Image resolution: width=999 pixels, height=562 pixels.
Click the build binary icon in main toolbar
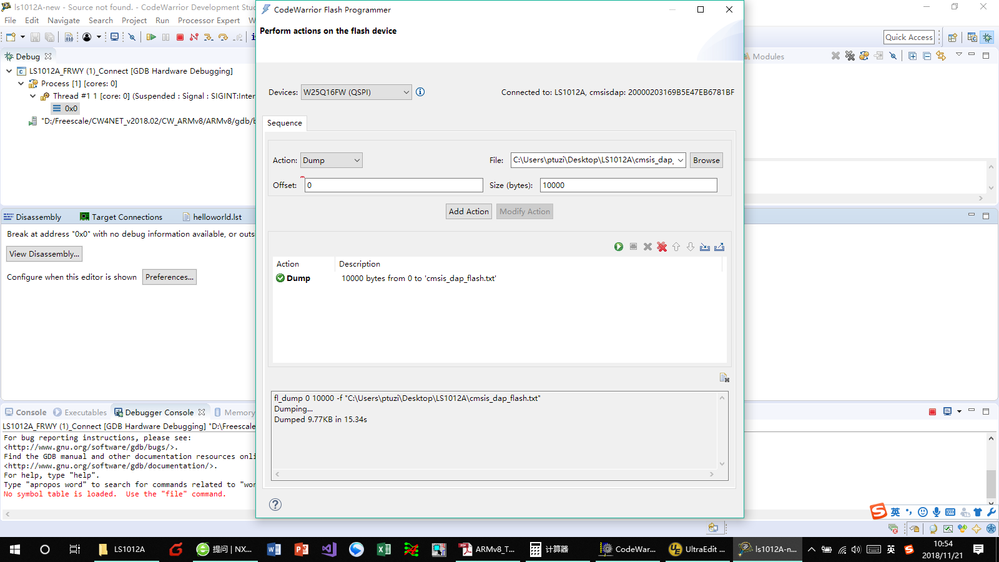tap(68, 37)
